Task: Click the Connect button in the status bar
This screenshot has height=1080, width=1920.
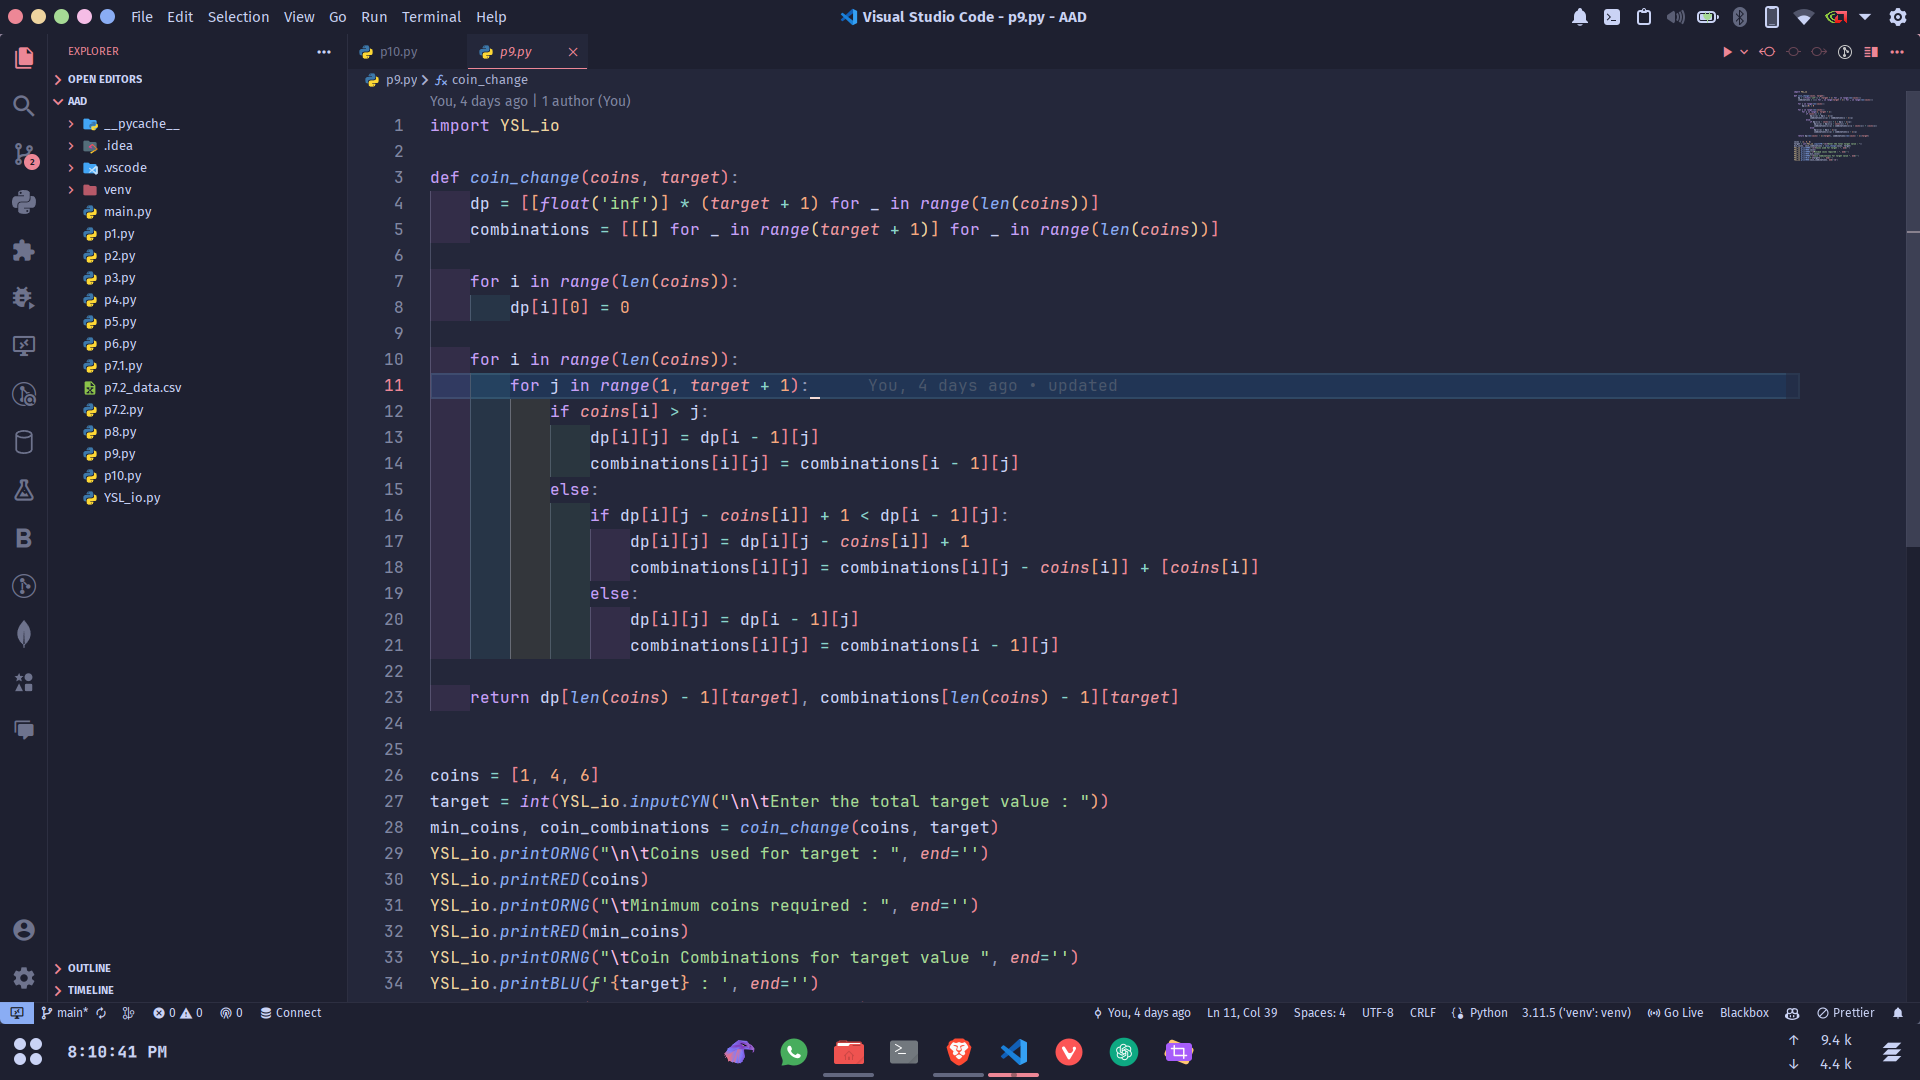Action: pyautogui.click(x=291, y=1013)
